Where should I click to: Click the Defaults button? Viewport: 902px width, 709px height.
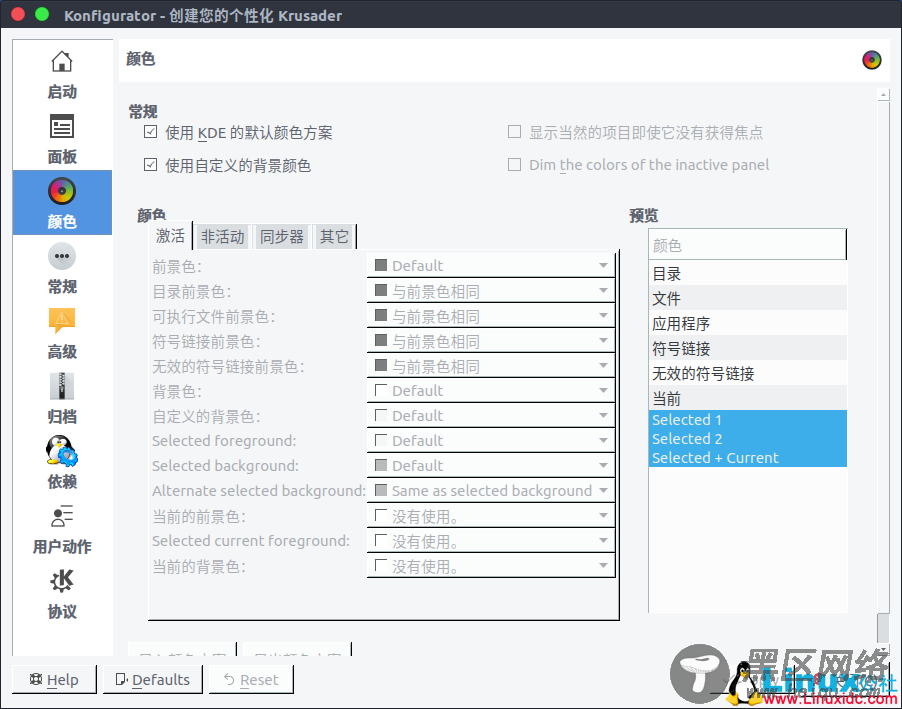(153, 680)
